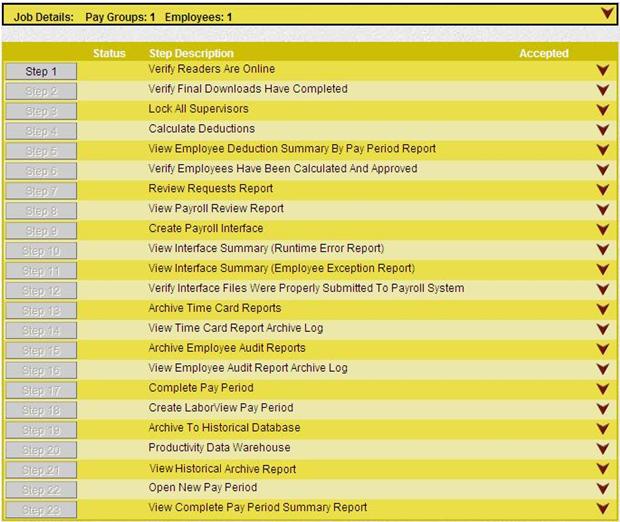Expand the Job Details header arrow
620x522 pixels.
(606, 14)
